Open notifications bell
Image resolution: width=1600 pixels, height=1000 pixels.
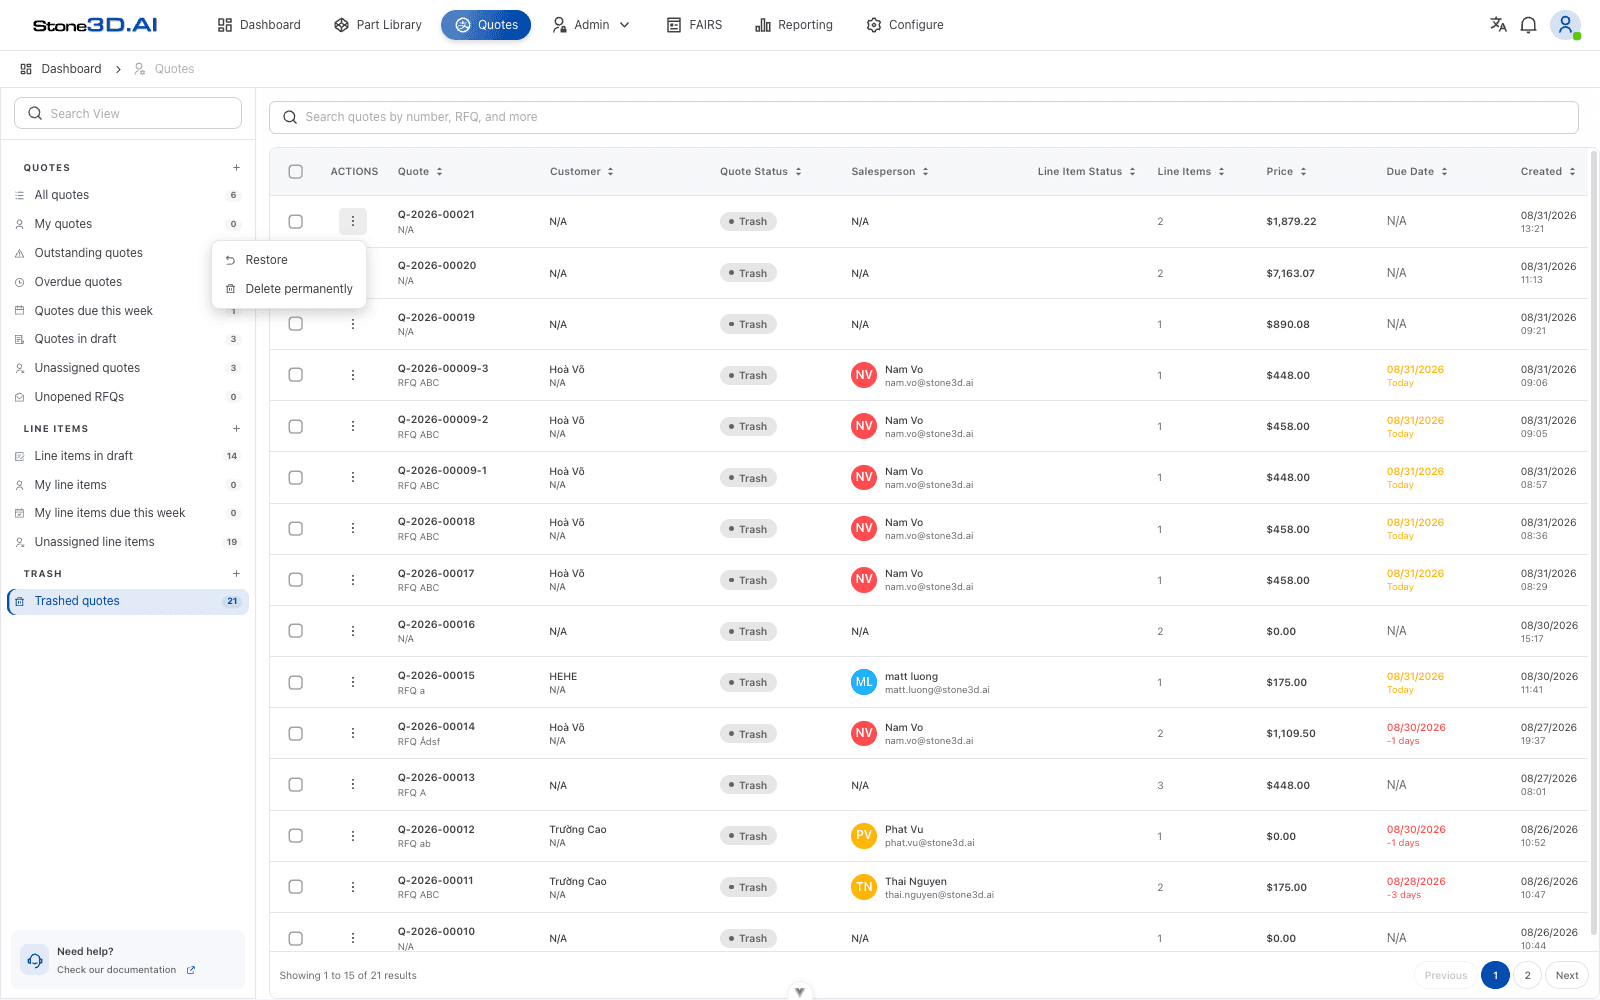tap(1528, 25)
